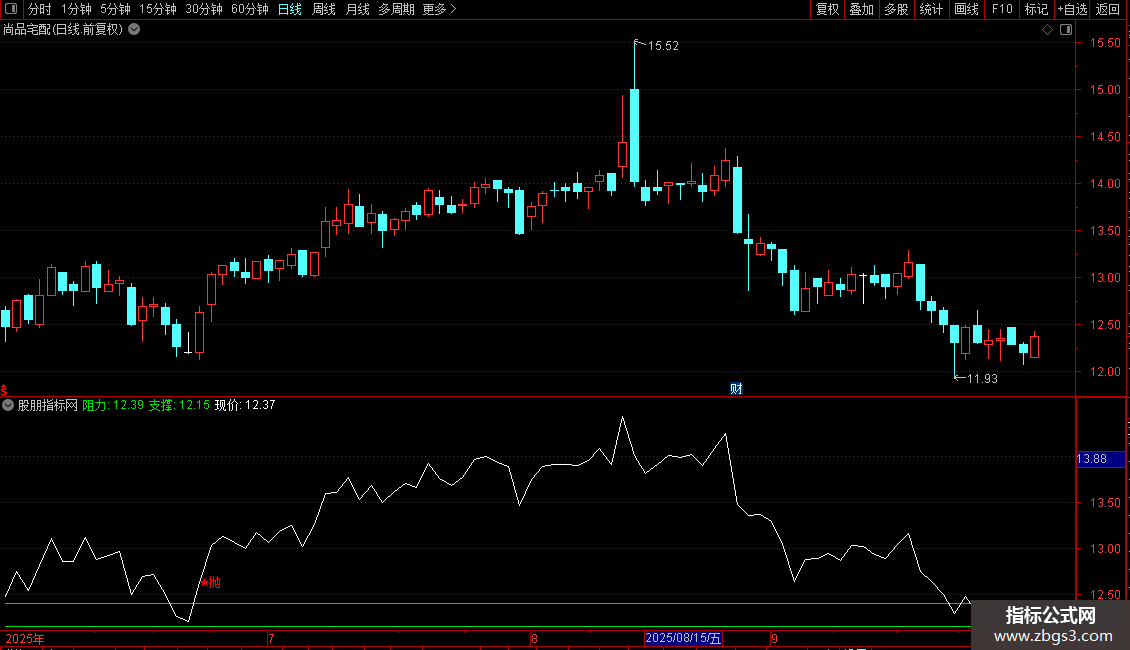This screenshot has height=650, width=1130.
Task: Switch to 月线 monthly chart
Action: coord(357,9)
